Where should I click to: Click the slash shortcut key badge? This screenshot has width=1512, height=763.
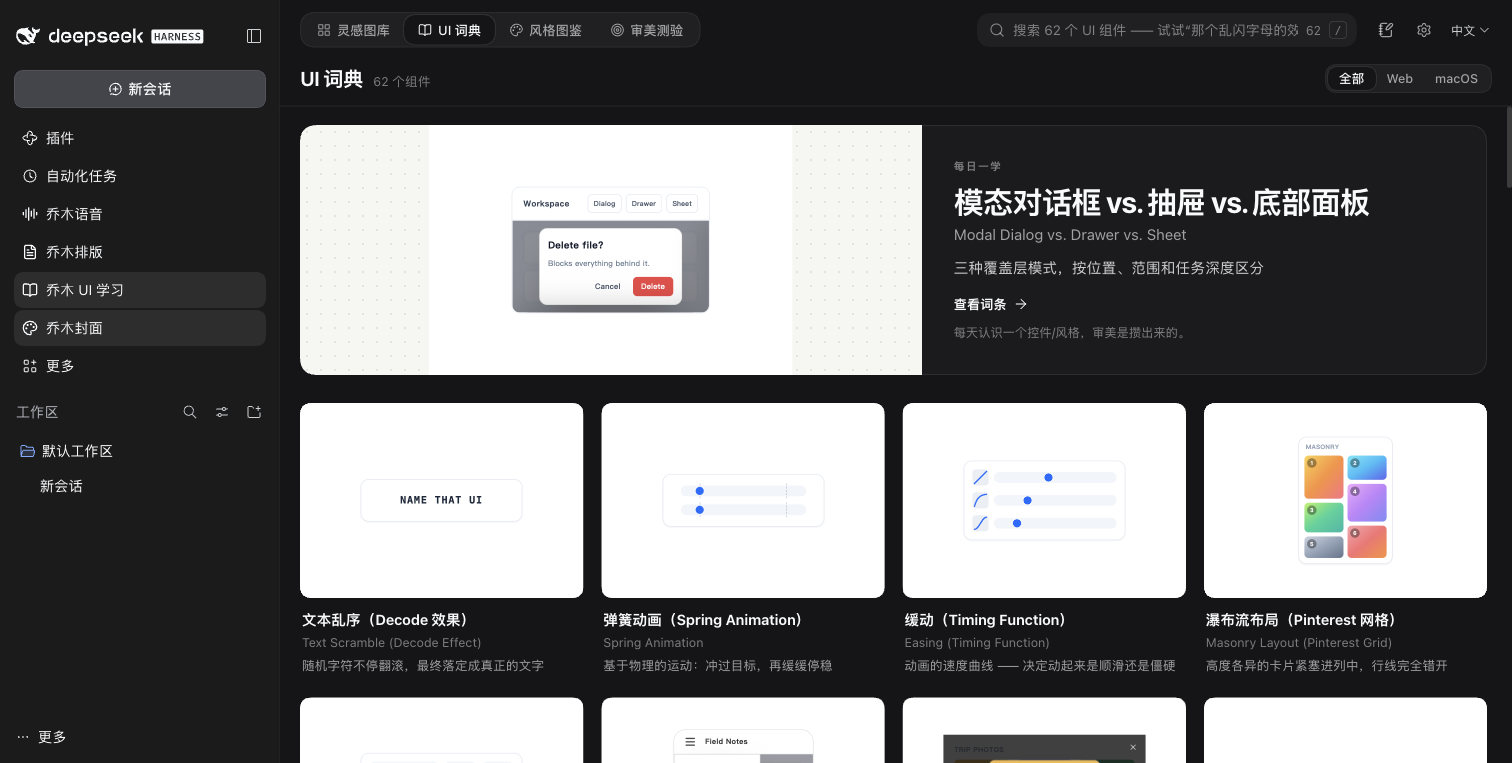pos(1338,30)
